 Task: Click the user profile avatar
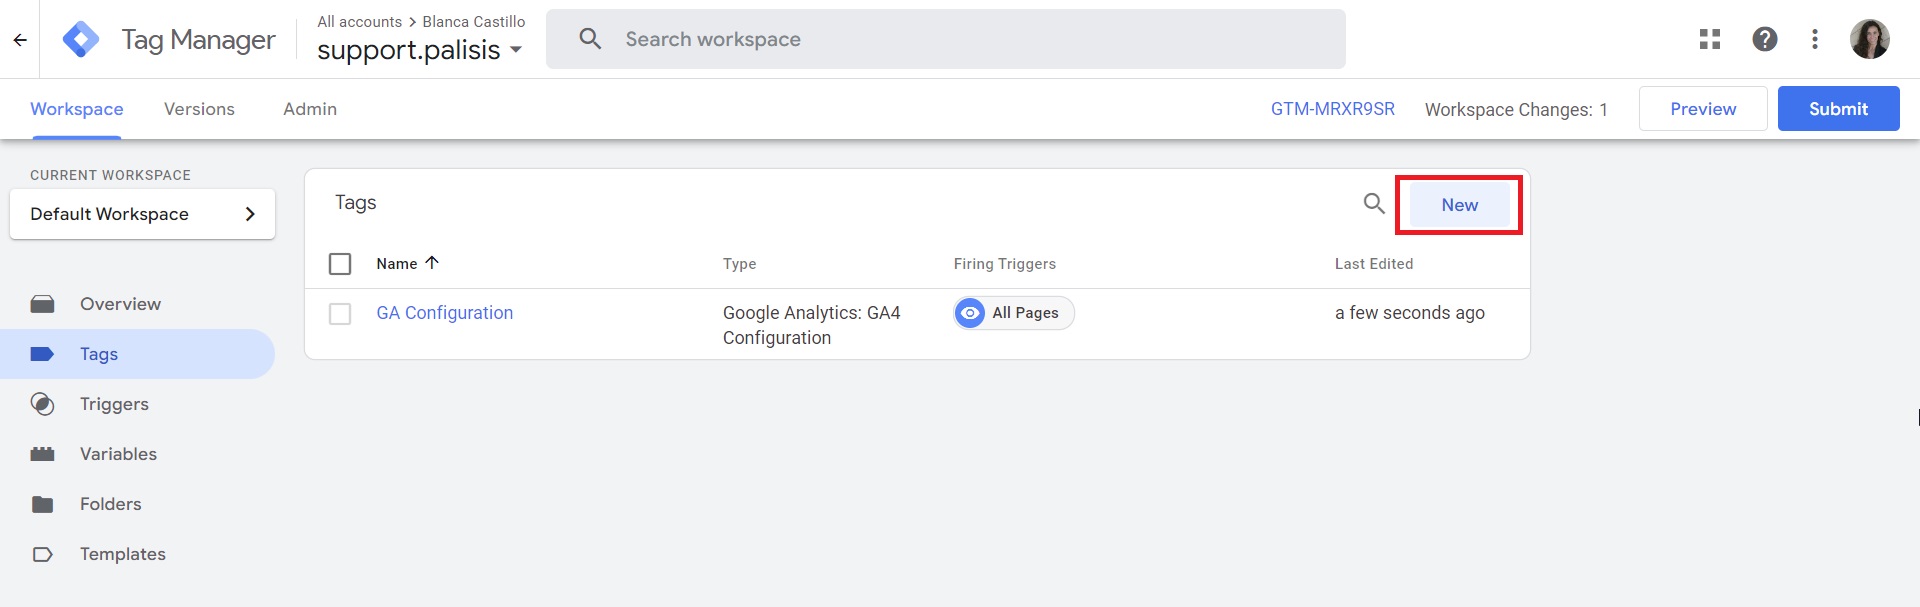[x=1869, y=39]
